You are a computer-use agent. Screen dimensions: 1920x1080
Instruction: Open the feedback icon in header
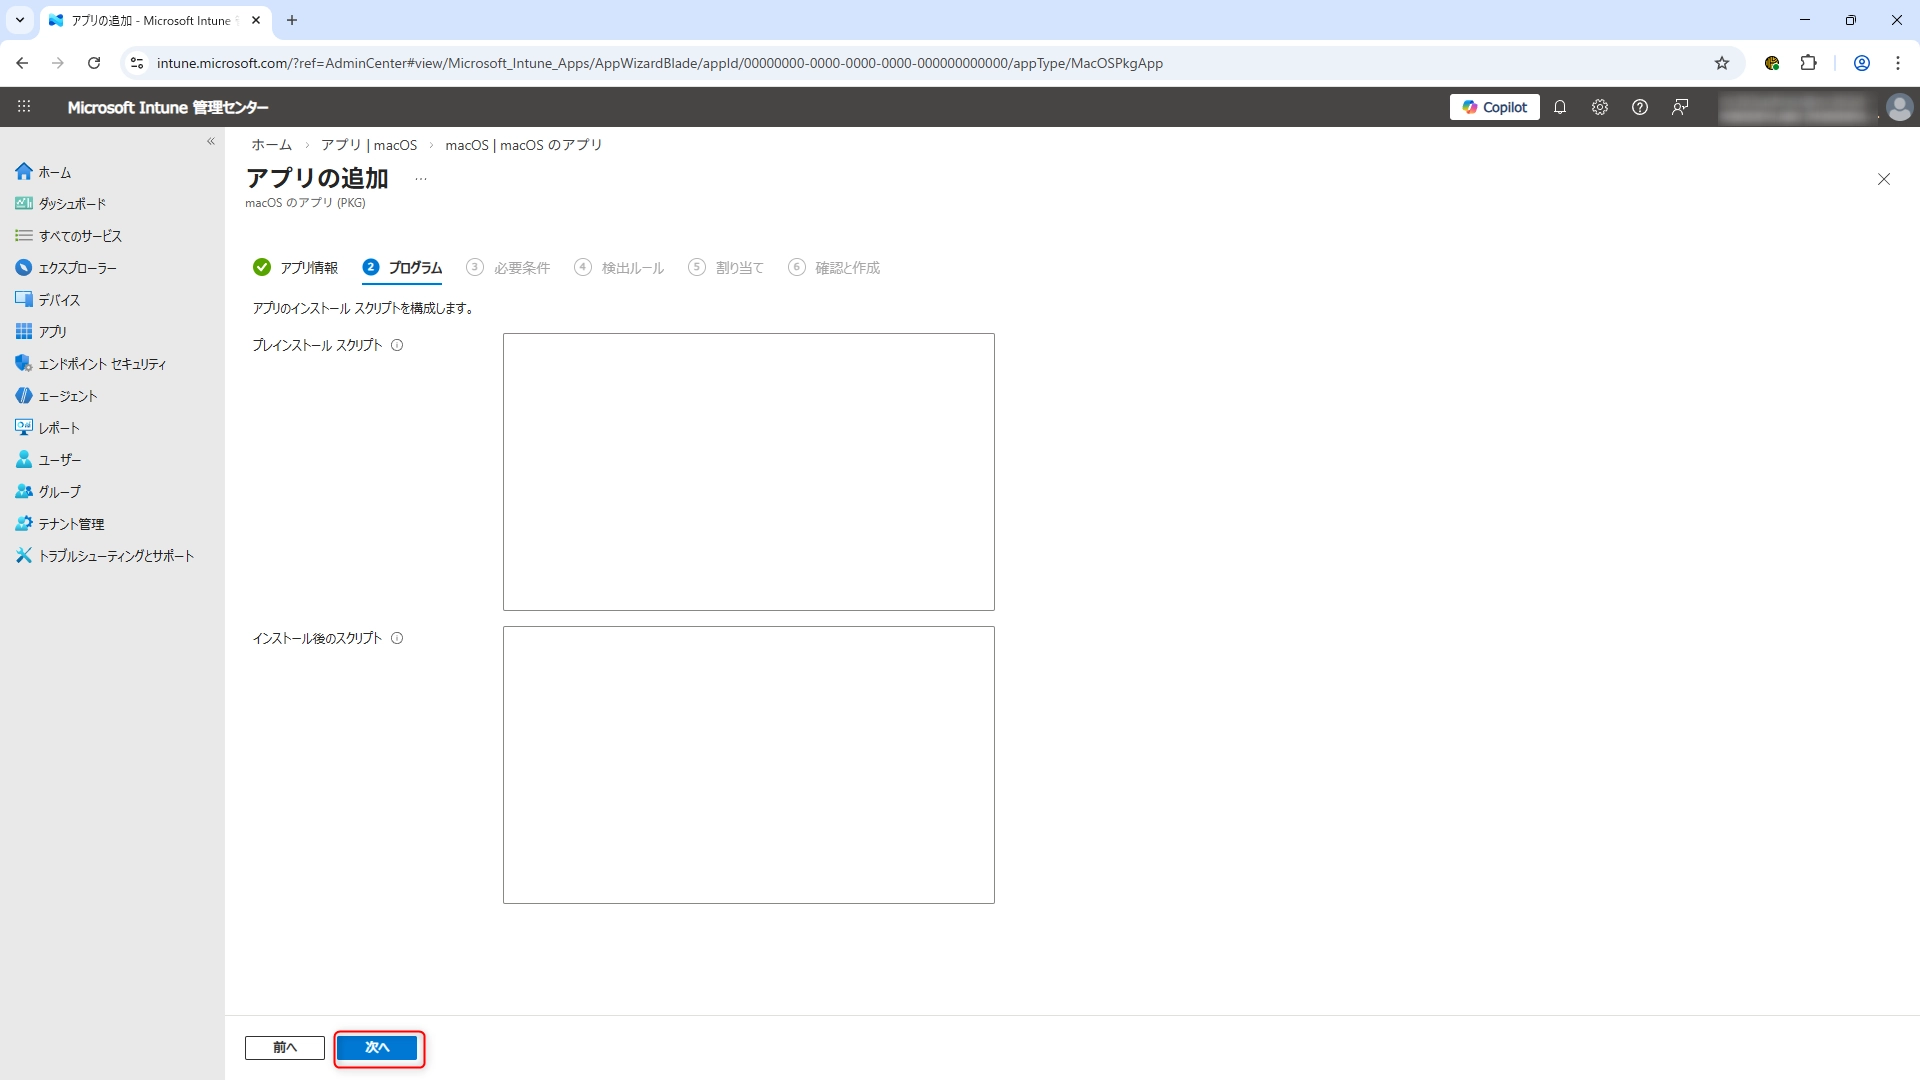(x=1680, y=107)
